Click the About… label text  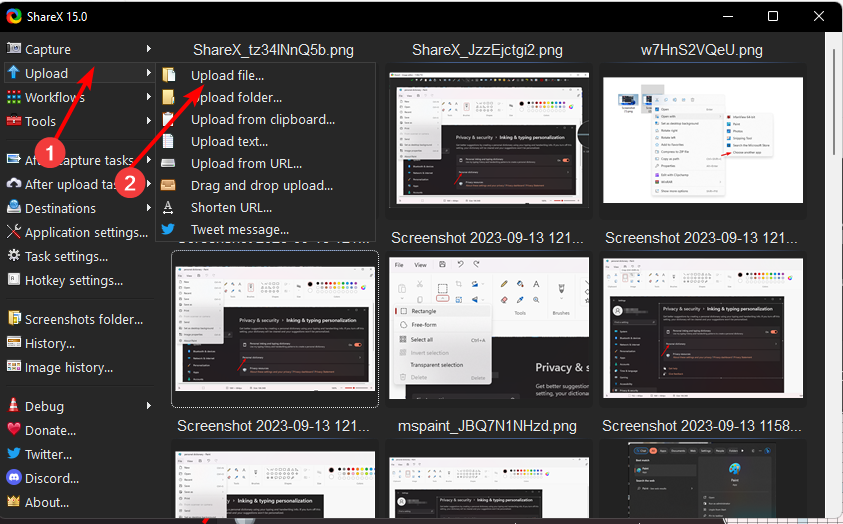coord(47,503)
